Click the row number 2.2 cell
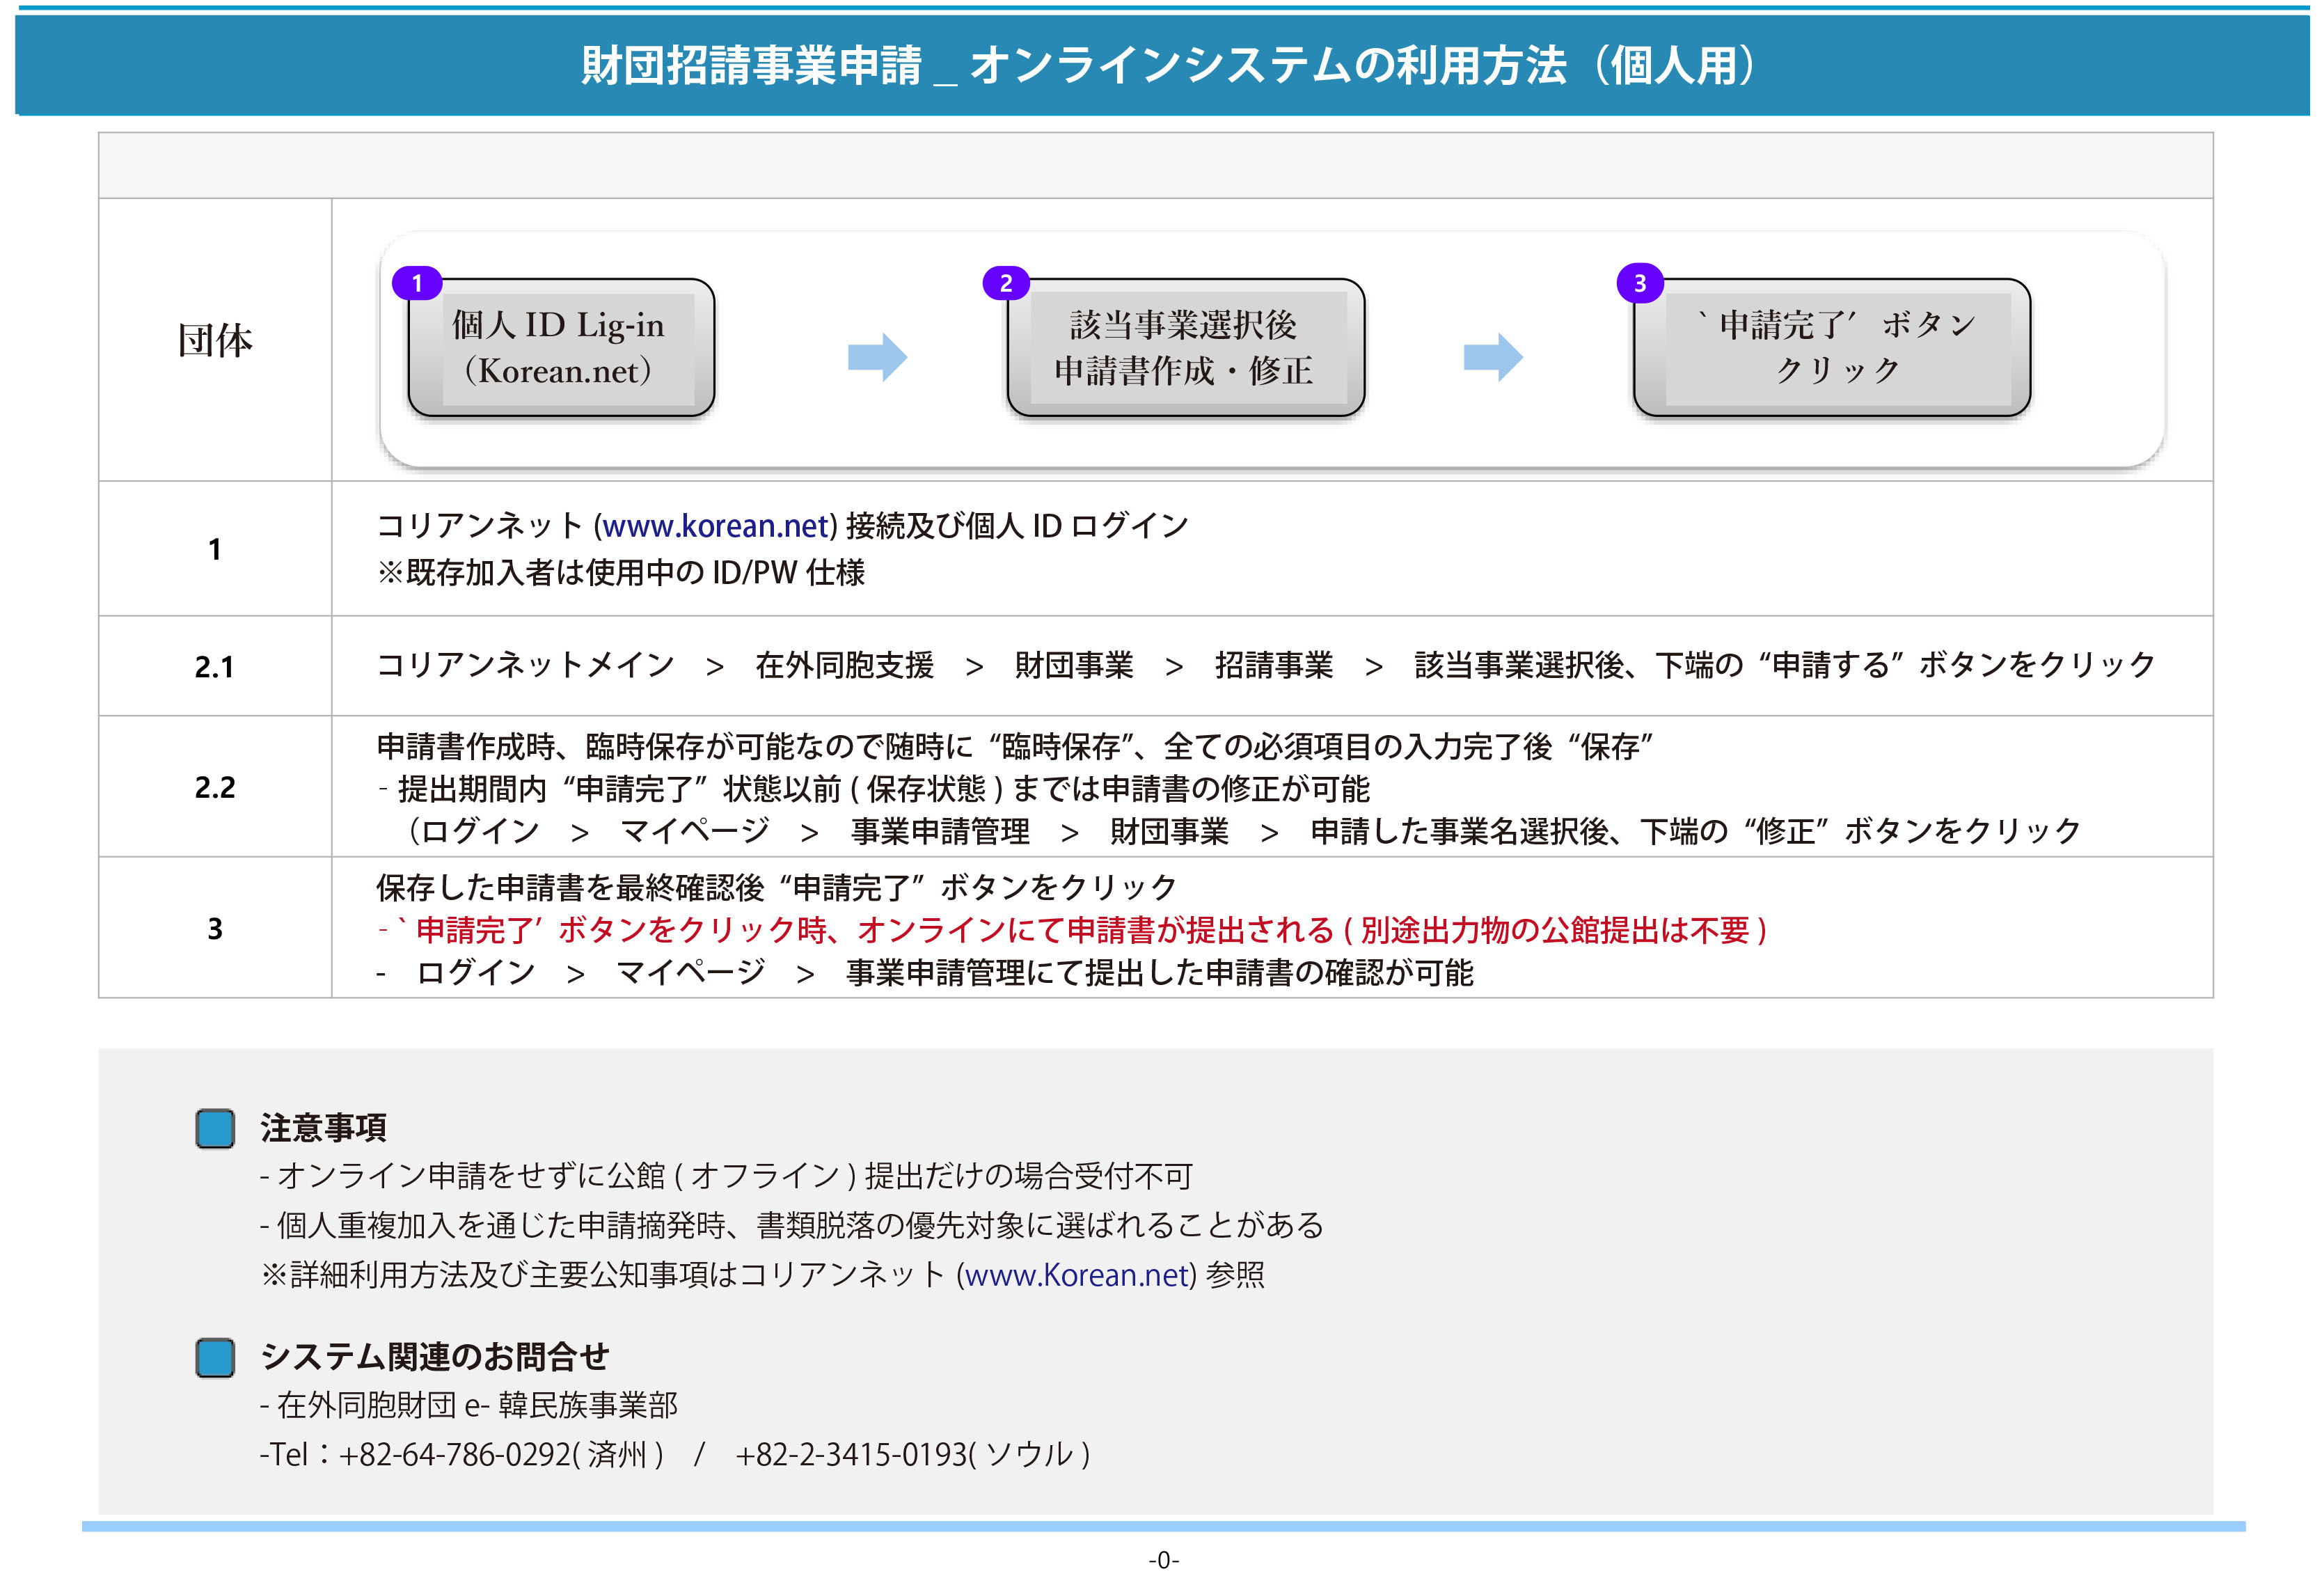 (215, 787)
